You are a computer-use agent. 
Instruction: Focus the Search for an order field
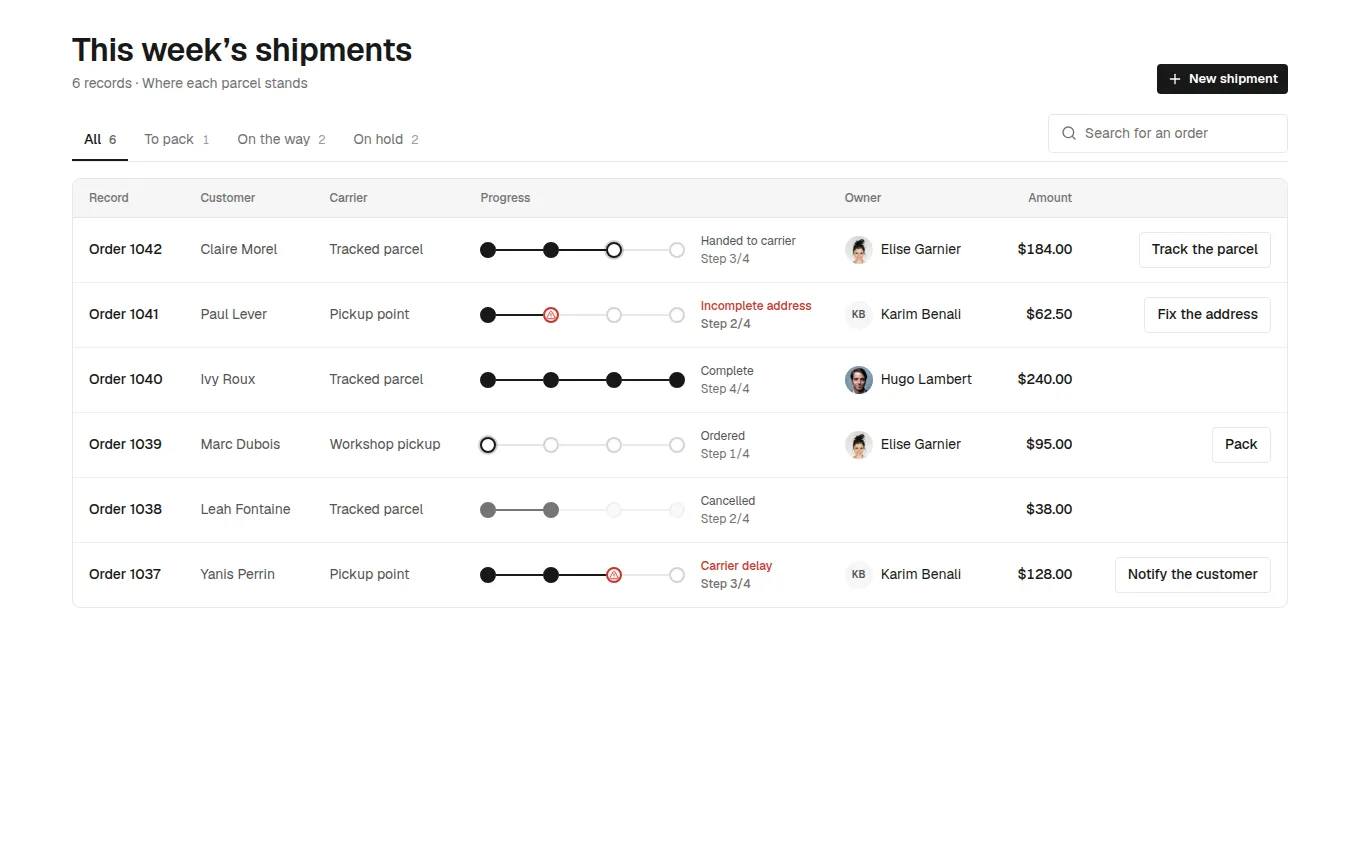tap(1168, 133)
